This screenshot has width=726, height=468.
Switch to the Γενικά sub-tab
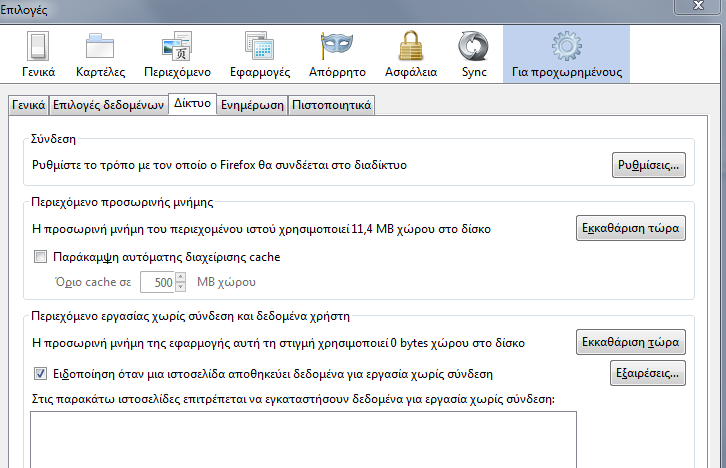(x=28, y=105)
